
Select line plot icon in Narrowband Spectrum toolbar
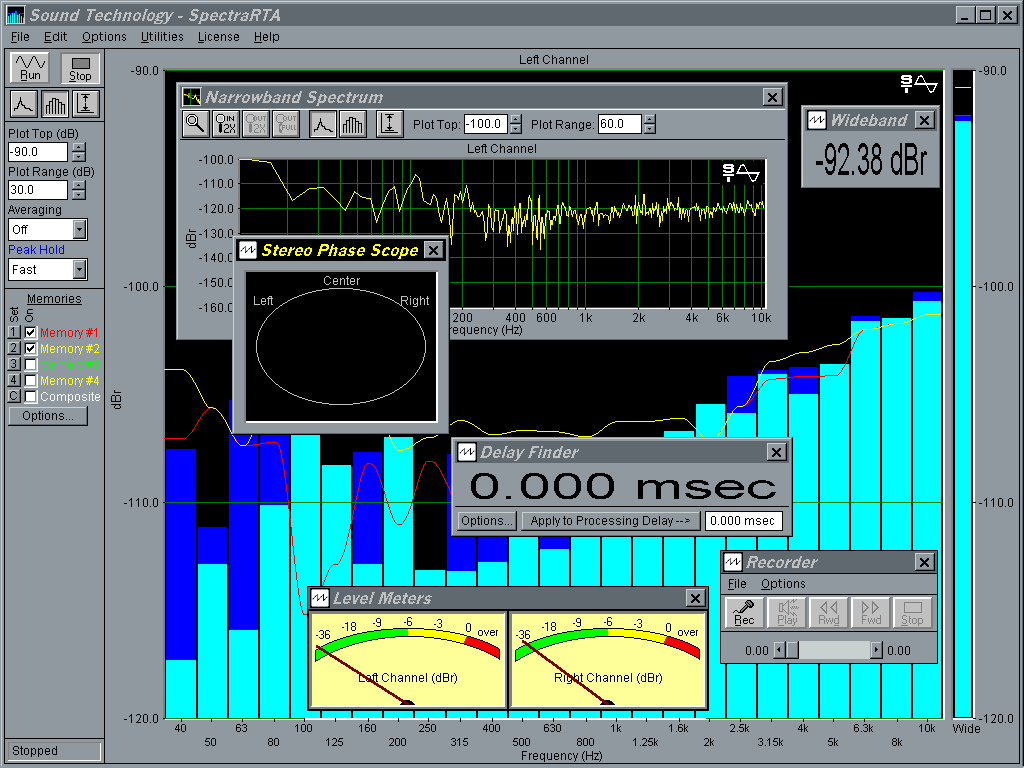coord(323,123)
